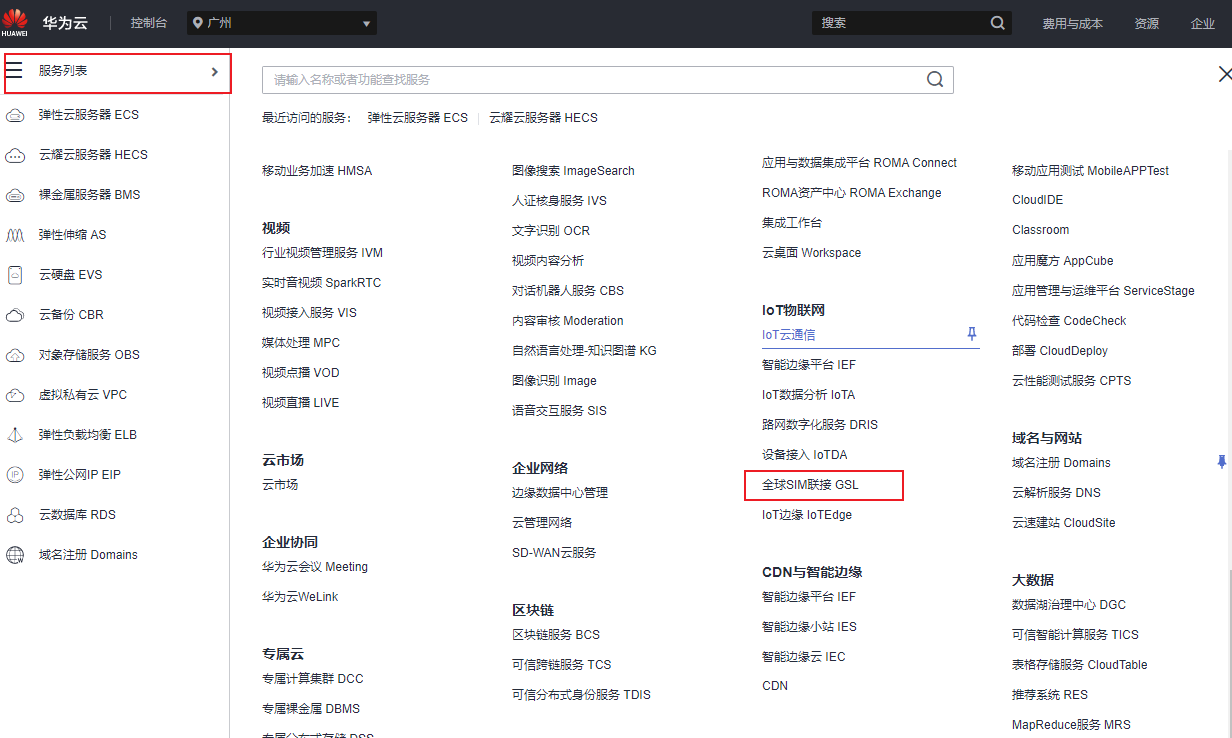This screenshot has height=738, width=1232.
Task: Open 云桌面 Workspace service
Action: (x=811, y=253)
